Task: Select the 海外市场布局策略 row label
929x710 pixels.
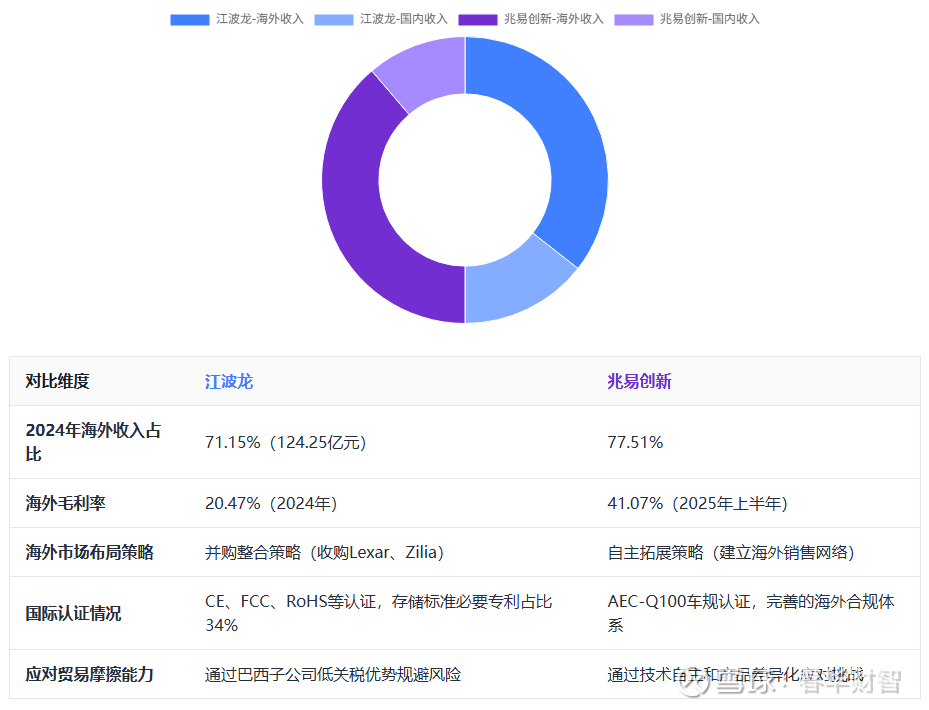Action: coord(89,552)
